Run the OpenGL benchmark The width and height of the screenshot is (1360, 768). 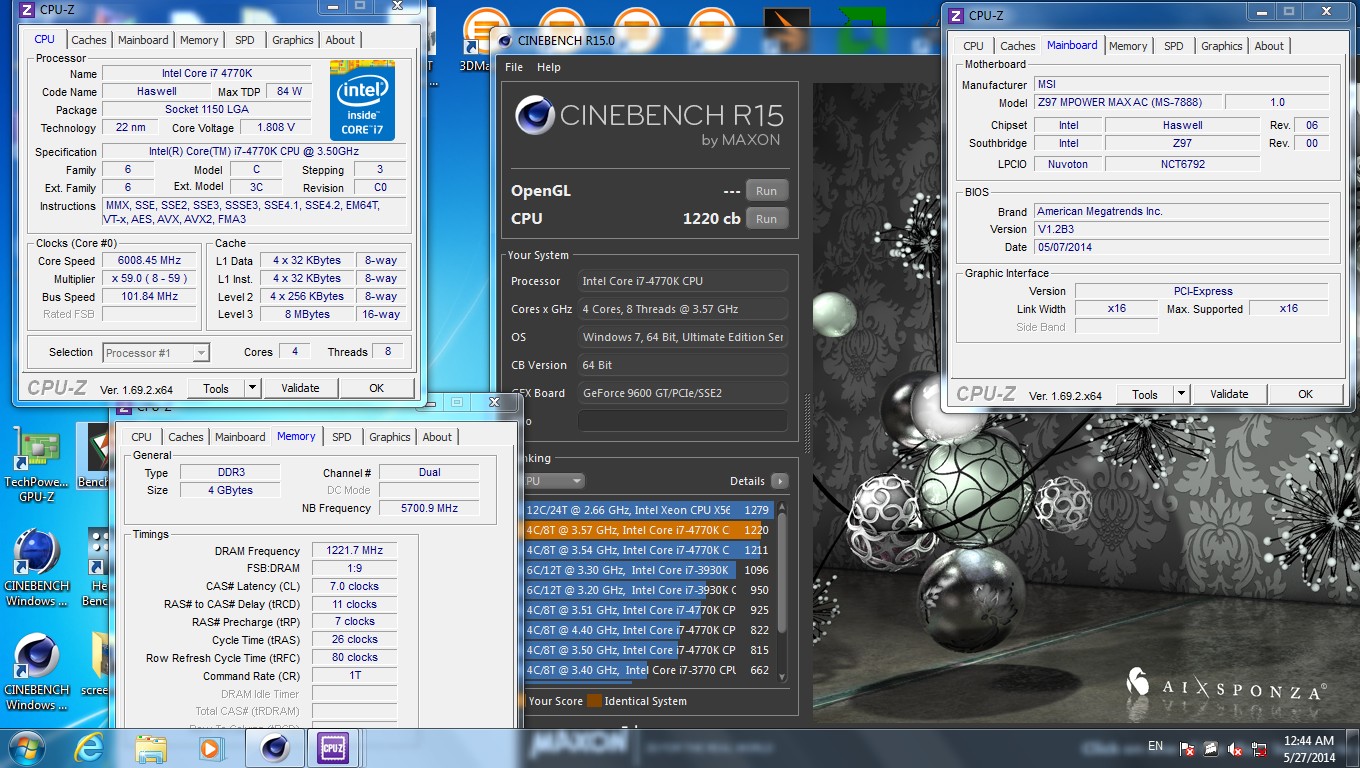[x=766, y=190]
